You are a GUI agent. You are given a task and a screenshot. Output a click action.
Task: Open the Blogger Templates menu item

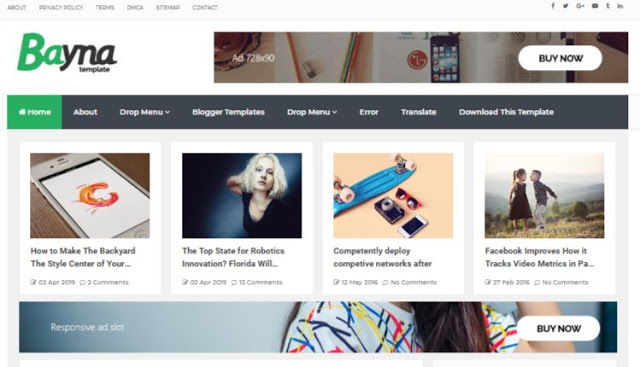point(229,112)
